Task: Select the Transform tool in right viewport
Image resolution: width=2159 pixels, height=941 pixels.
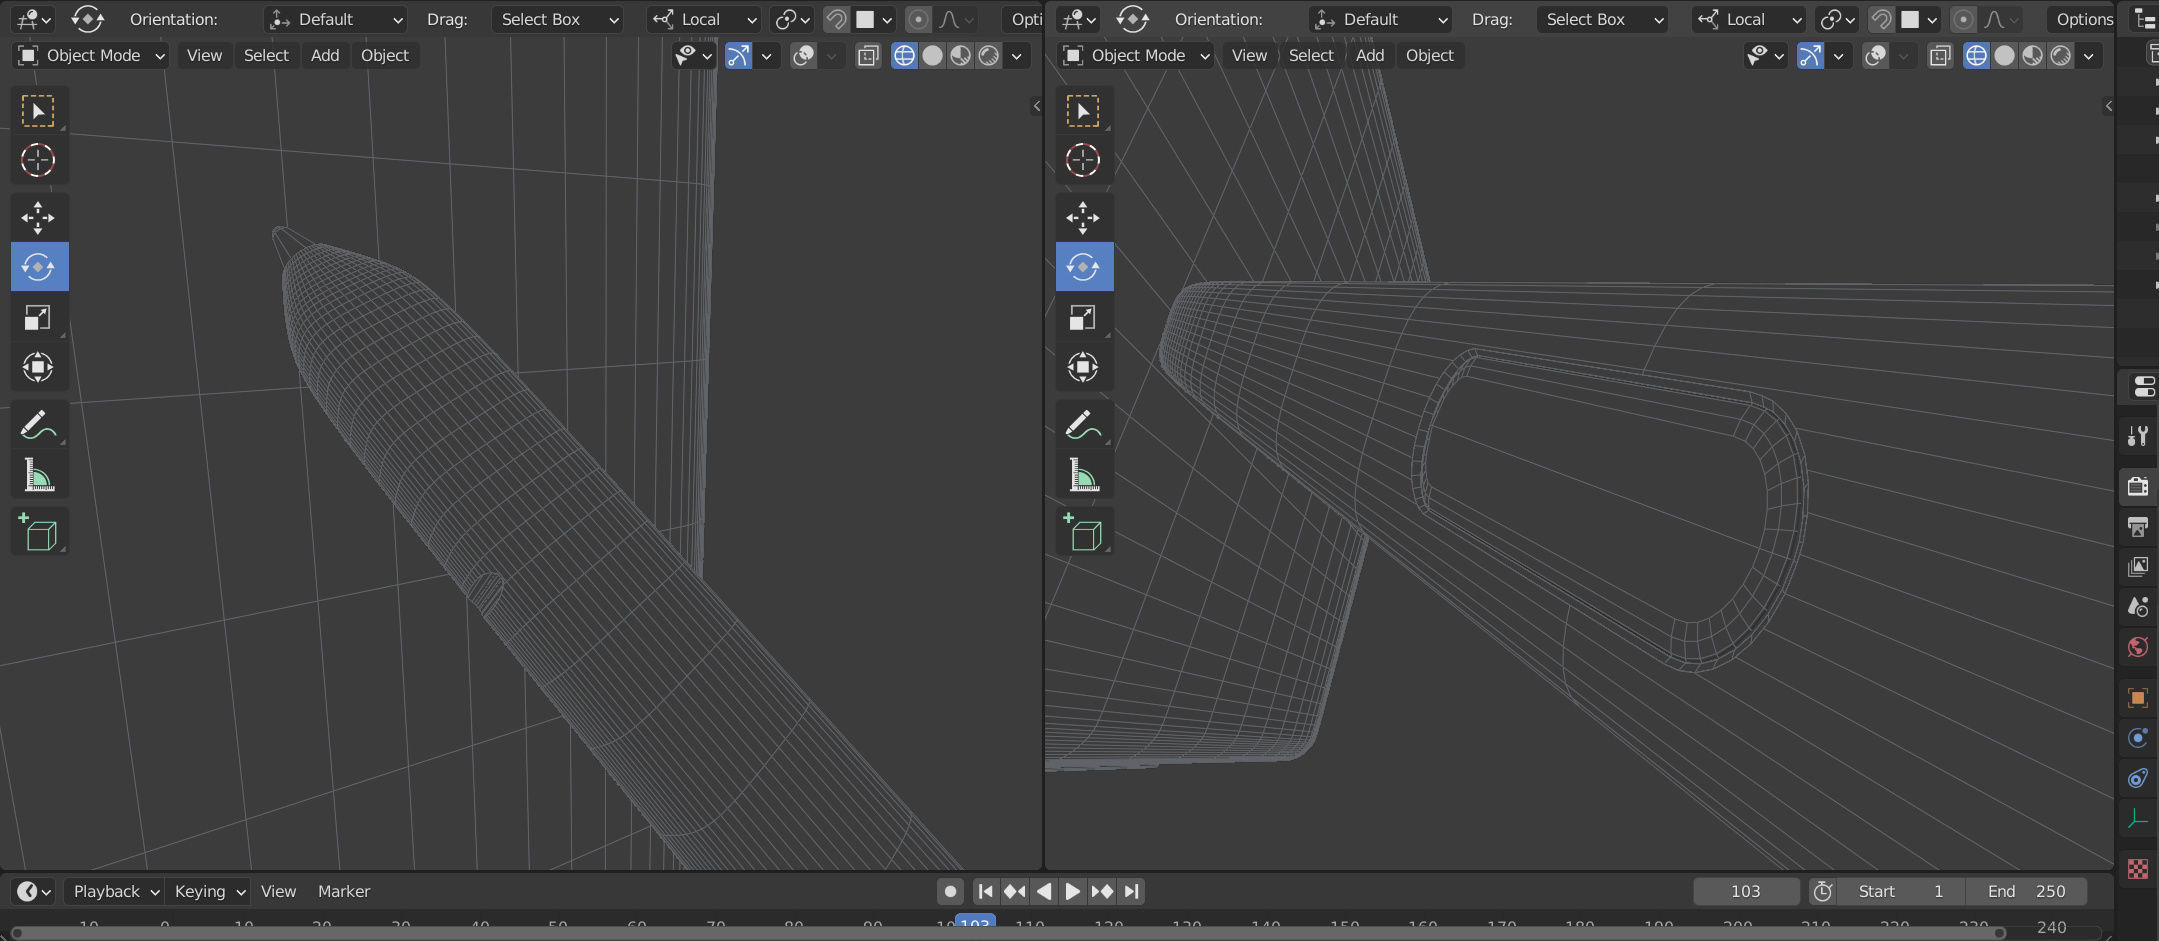Action: 1083,367
